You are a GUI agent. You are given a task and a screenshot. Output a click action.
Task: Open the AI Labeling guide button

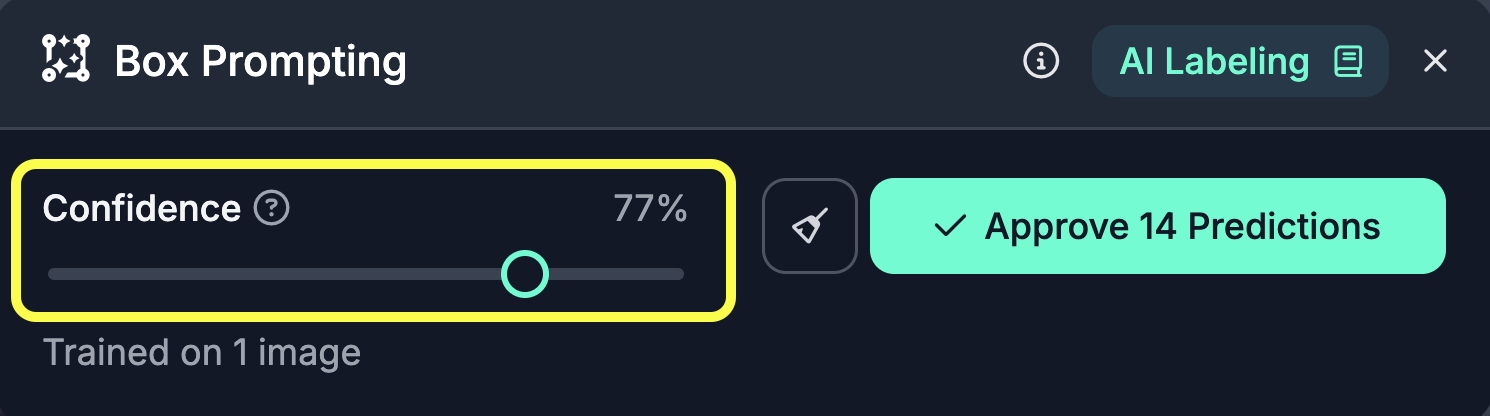point(1239,62)
